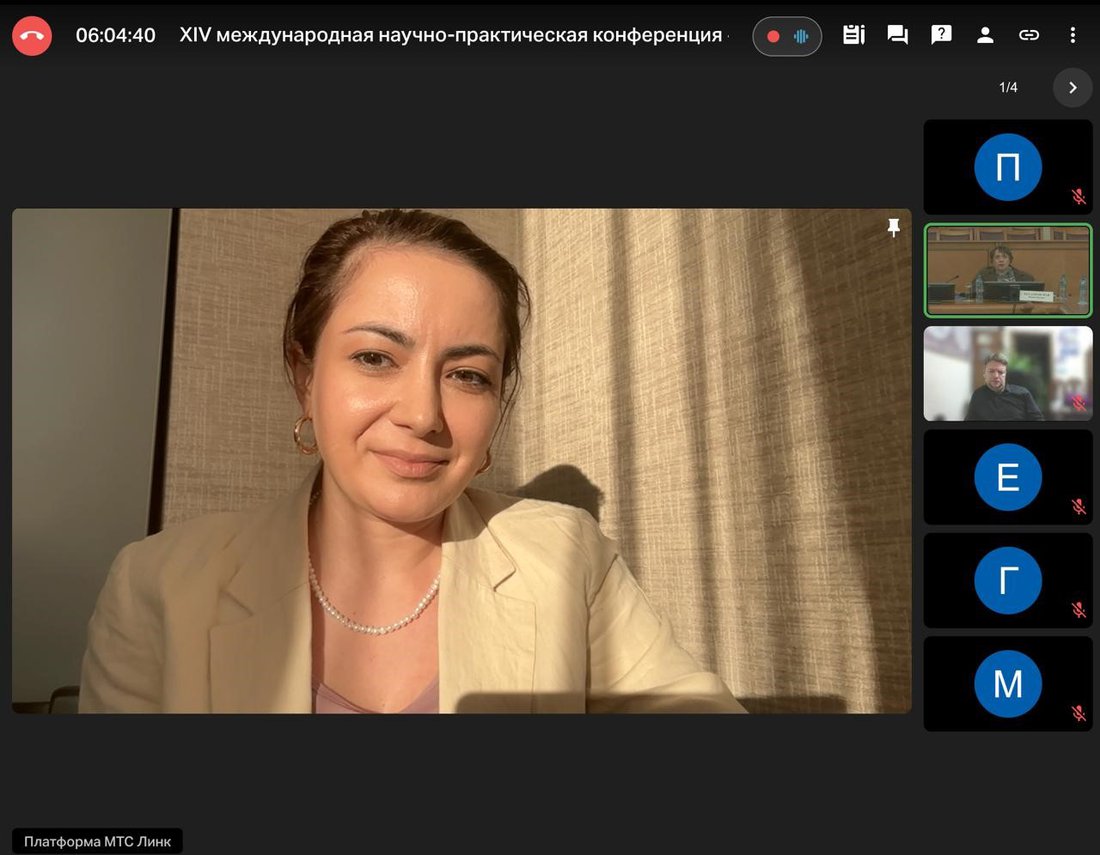Click the Платформа МТС Линк label

(98, 841)
